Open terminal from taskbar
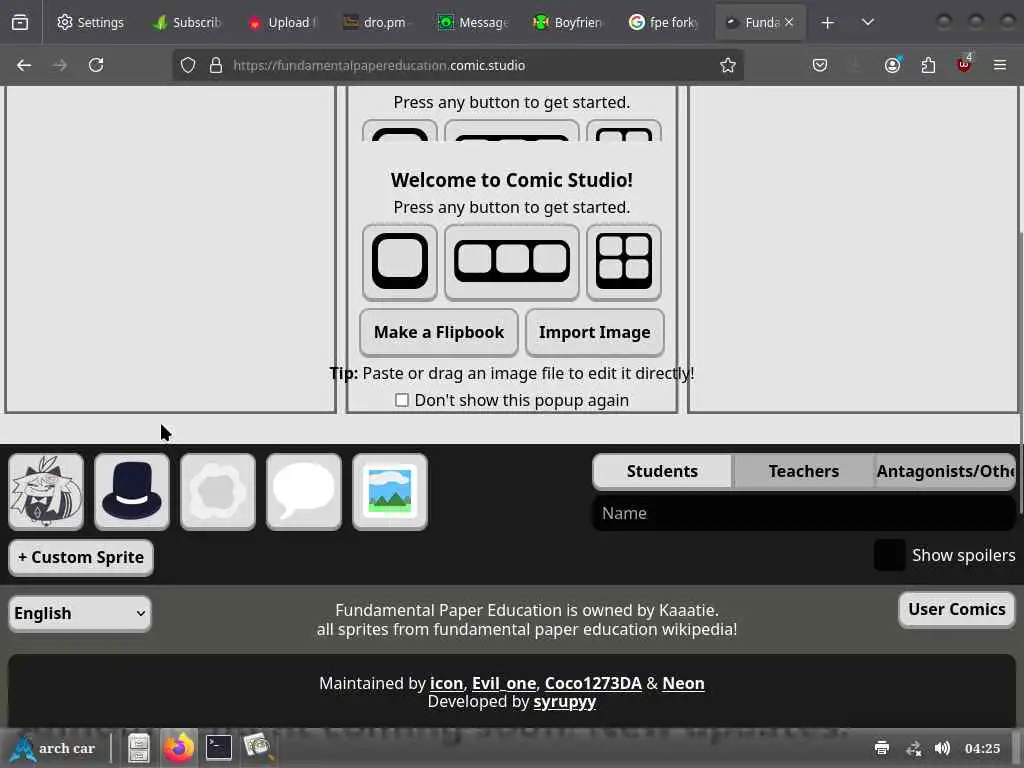Viewport: 1024px width, 768px height. pyautogui.click(x=219, y=748)
